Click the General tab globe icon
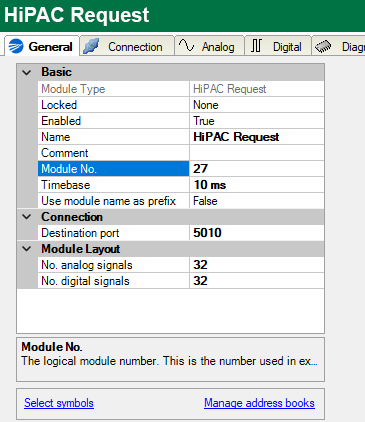The width and height of the screenshot is (365, 422). click(x=16, y=46)
